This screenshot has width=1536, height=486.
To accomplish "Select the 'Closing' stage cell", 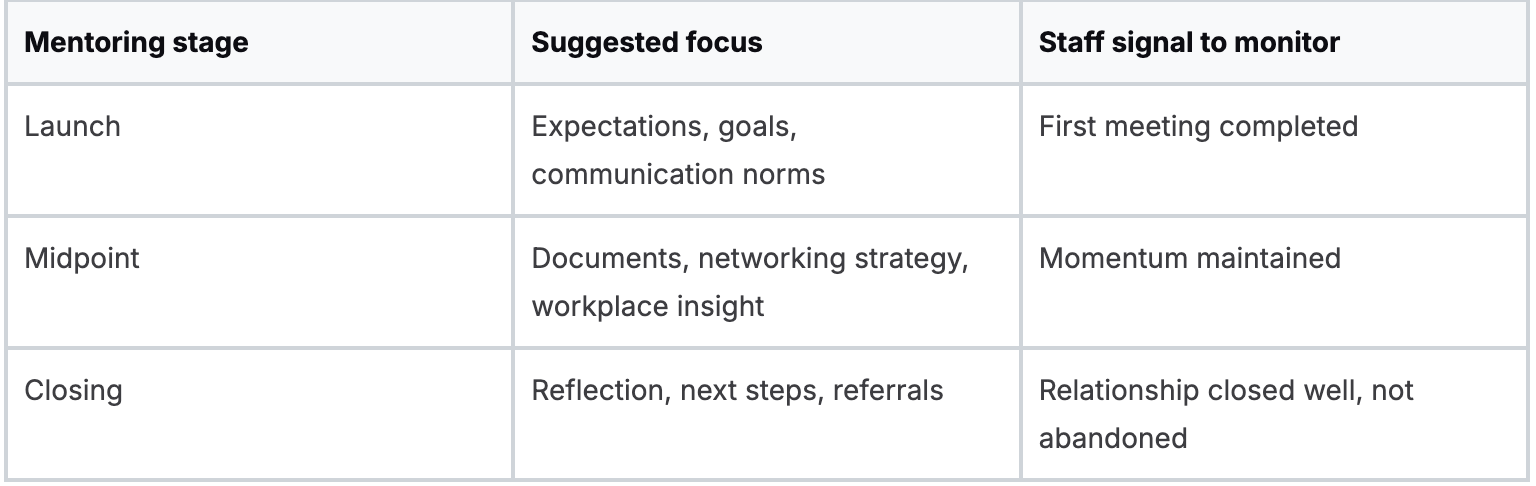I will coord(74,389).
